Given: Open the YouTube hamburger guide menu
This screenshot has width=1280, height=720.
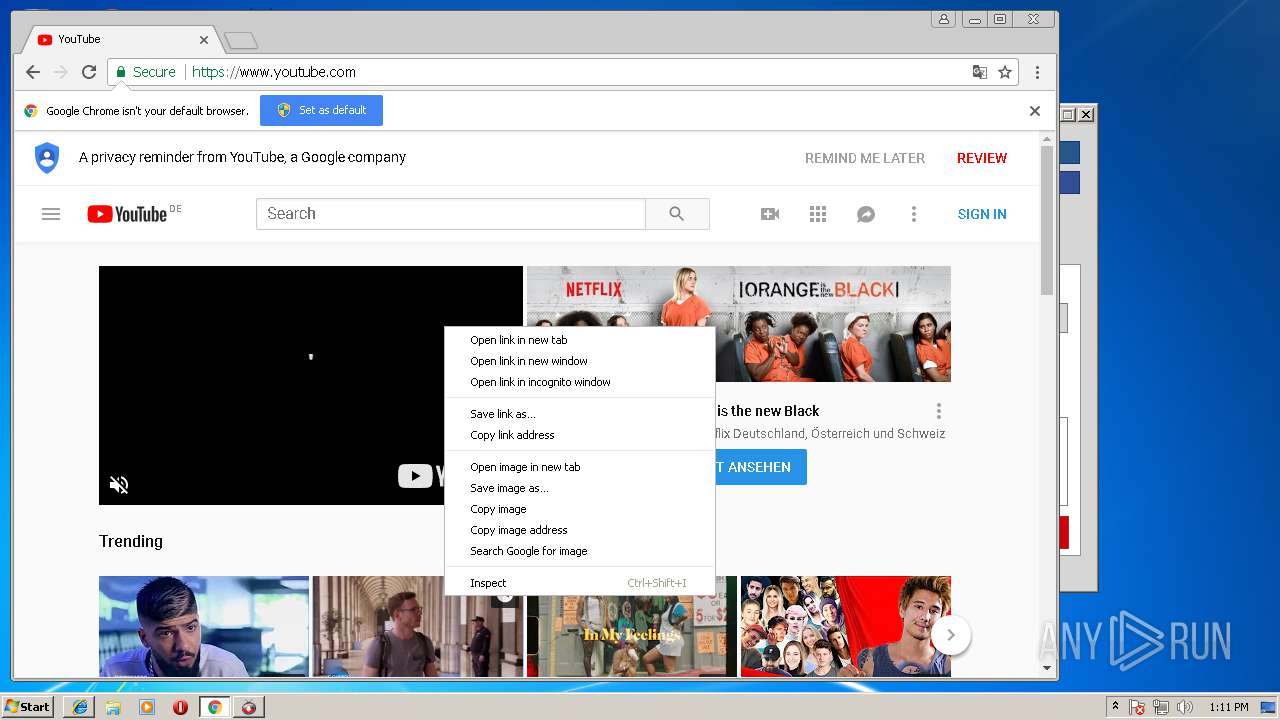Looking at the screenshot, I should (51, 214).
